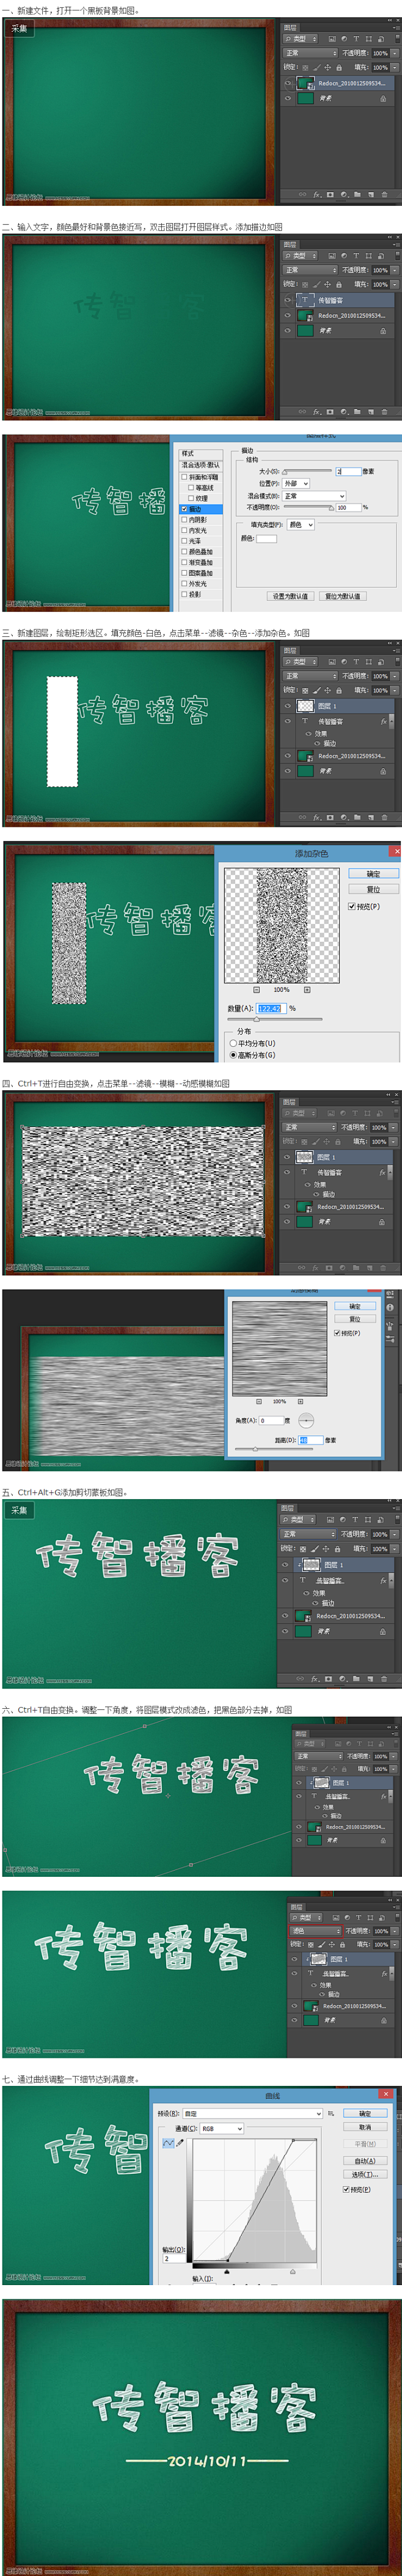Click 复位为默认值 button
The height and width of the screenshot is (2576, 402).
[343, 596]
